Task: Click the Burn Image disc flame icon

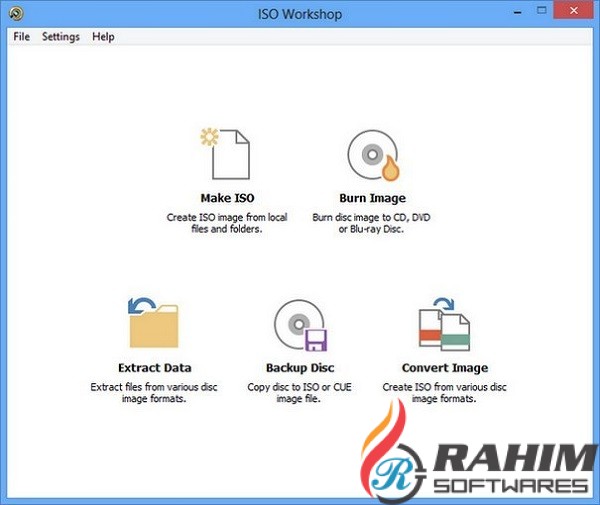Action: click(x=373, y=155)
